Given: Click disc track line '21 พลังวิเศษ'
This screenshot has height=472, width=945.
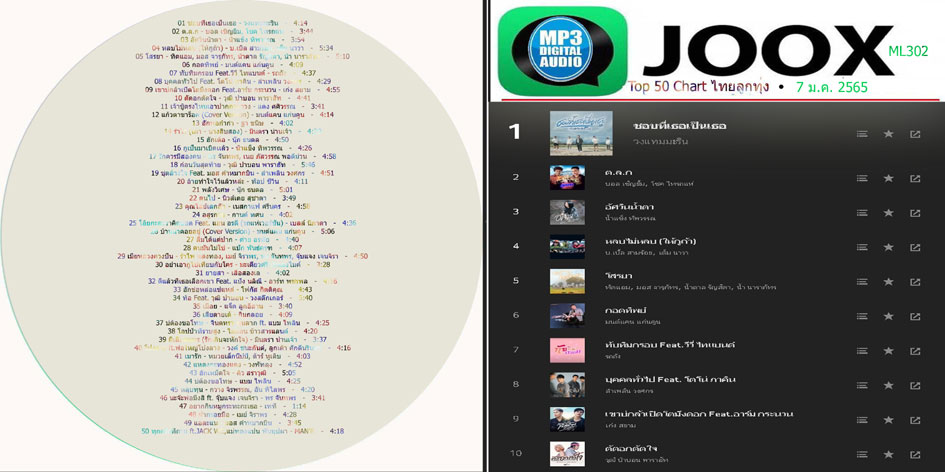Looking at the screenshot, I should [x=243, y=189].
